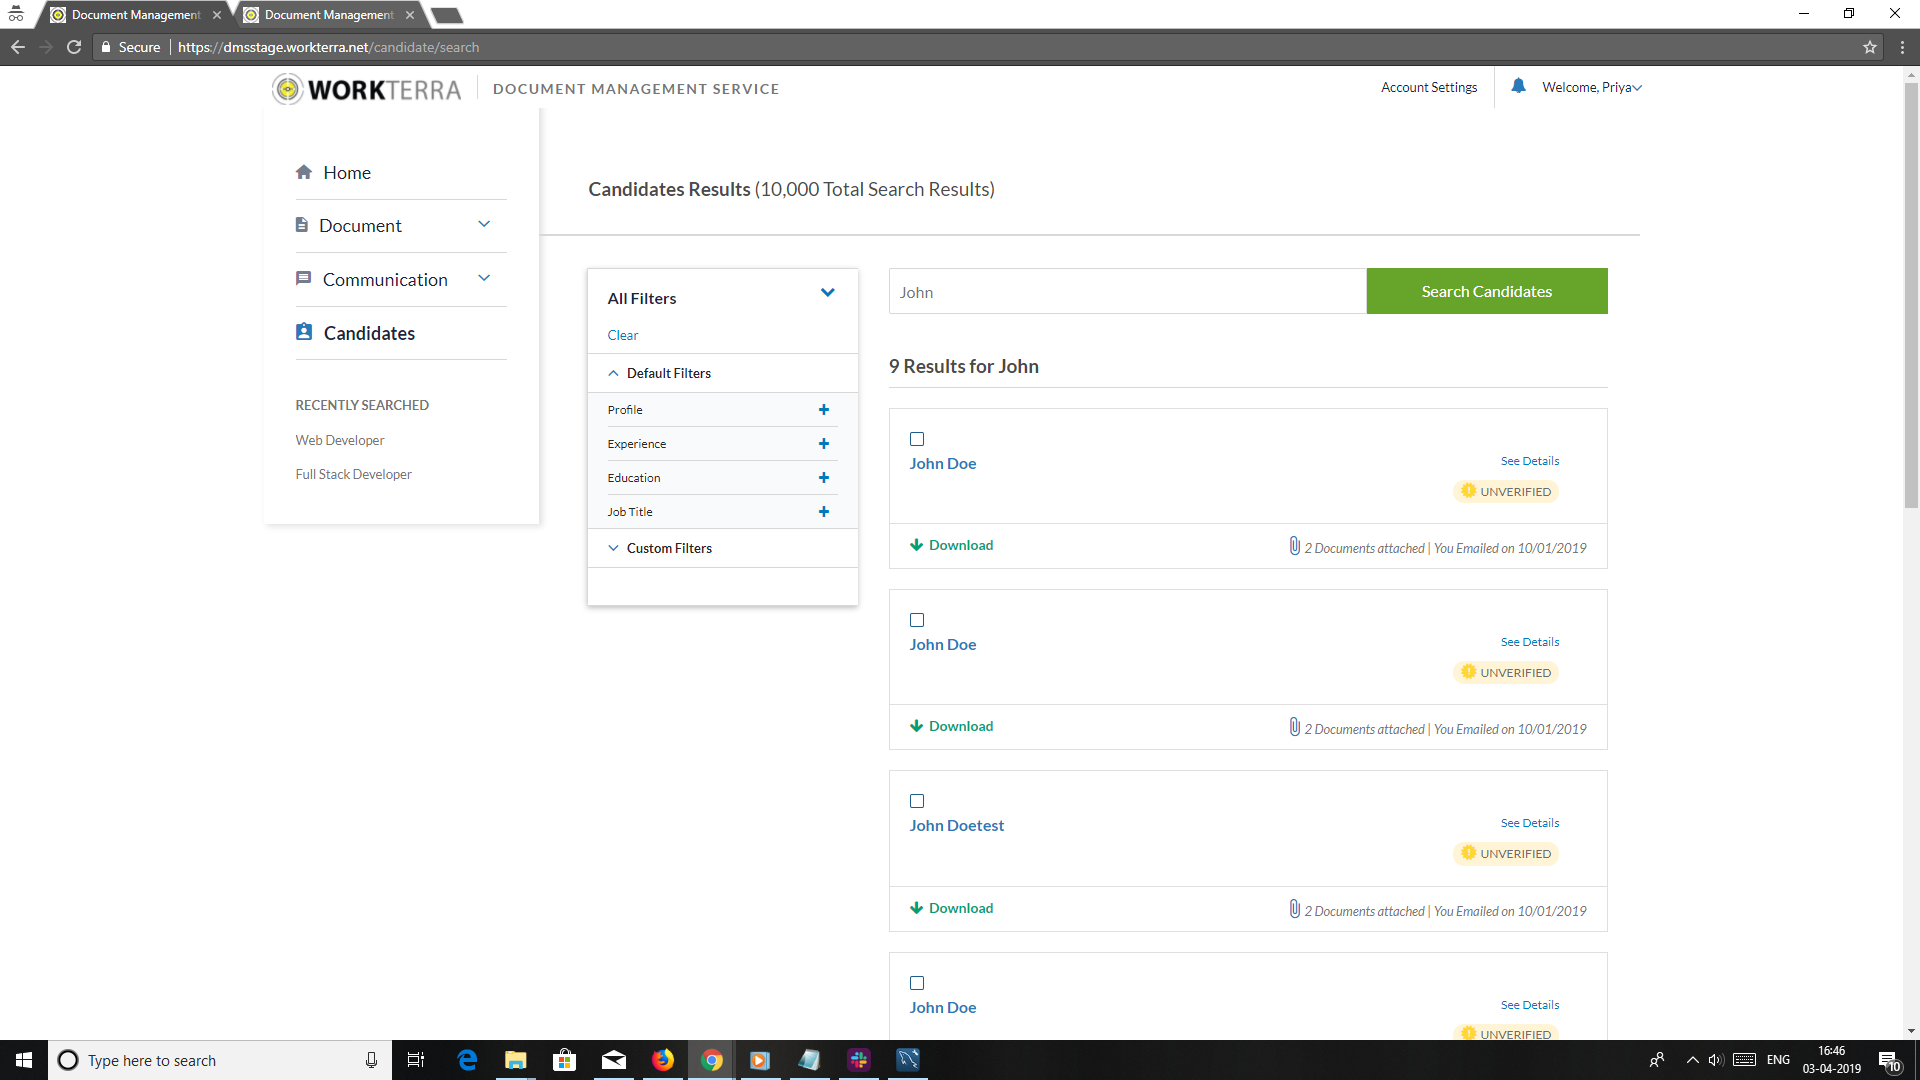Click the paperclip attachment icon on John Doetest
Screen dimensions: 1920x1080
(x=1293, y=908)
